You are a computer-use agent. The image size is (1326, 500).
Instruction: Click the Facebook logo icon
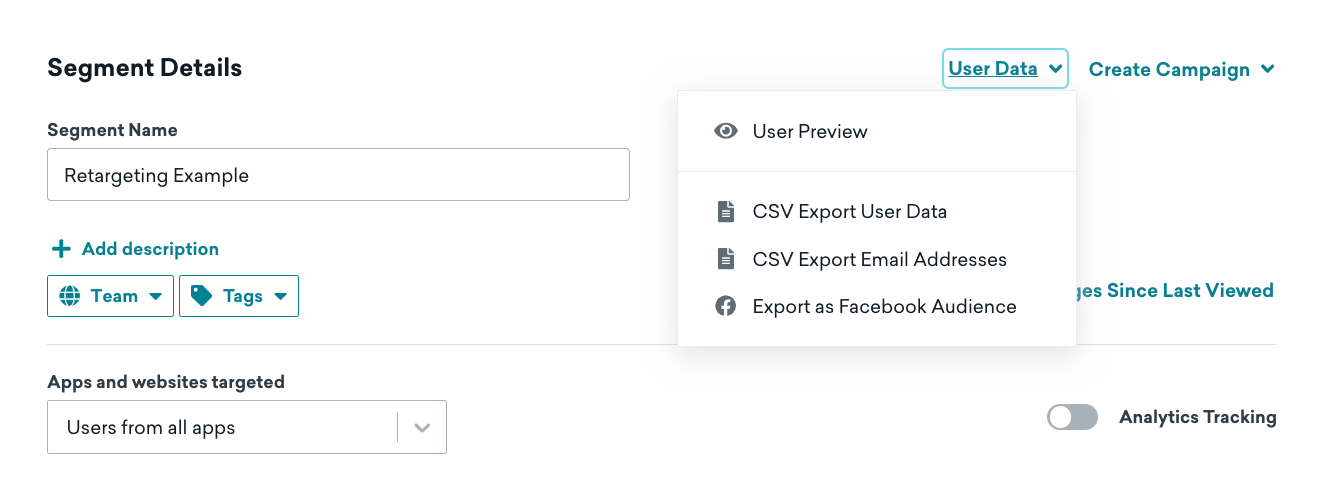726,307
